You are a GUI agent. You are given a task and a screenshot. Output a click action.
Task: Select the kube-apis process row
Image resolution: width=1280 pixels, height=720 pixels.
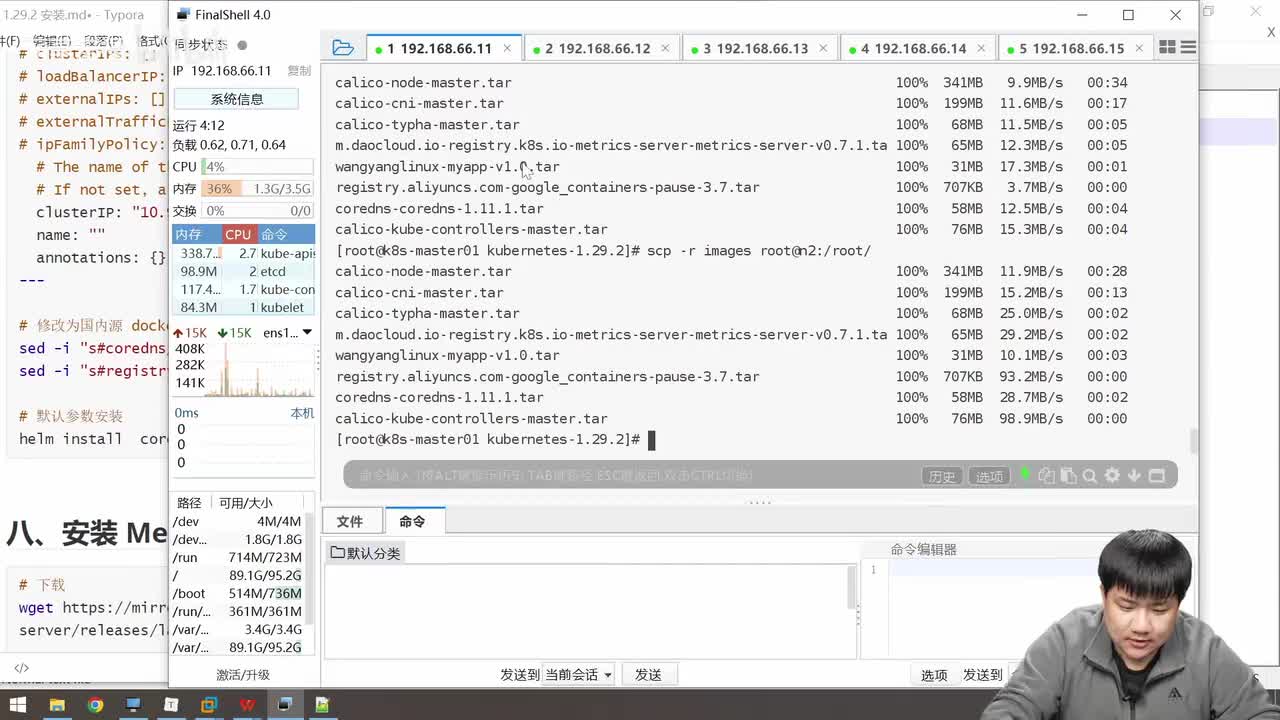244,253
